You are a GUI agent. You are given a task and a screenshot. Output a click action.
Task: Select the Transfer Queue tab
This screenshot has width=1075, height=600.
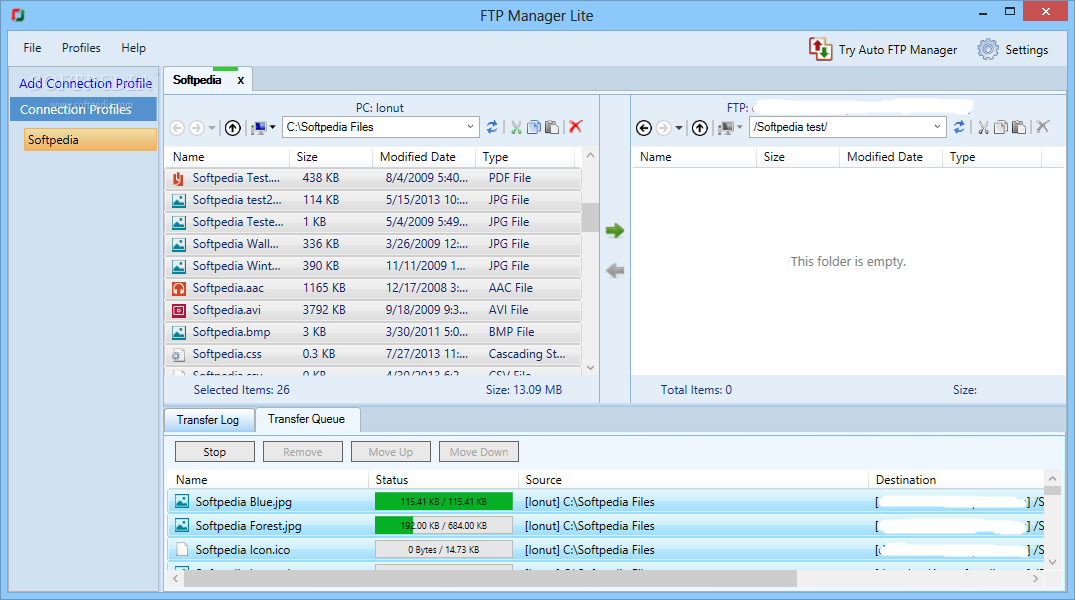[x=306, y=419]
